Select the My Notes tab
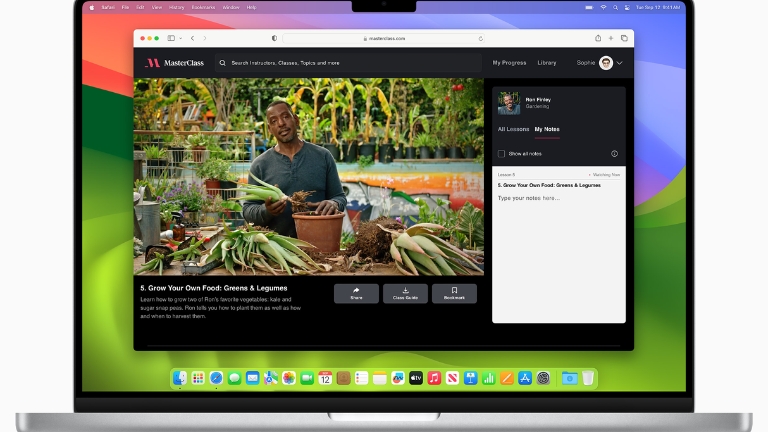The image size is (768, 432). pos(546,129)
